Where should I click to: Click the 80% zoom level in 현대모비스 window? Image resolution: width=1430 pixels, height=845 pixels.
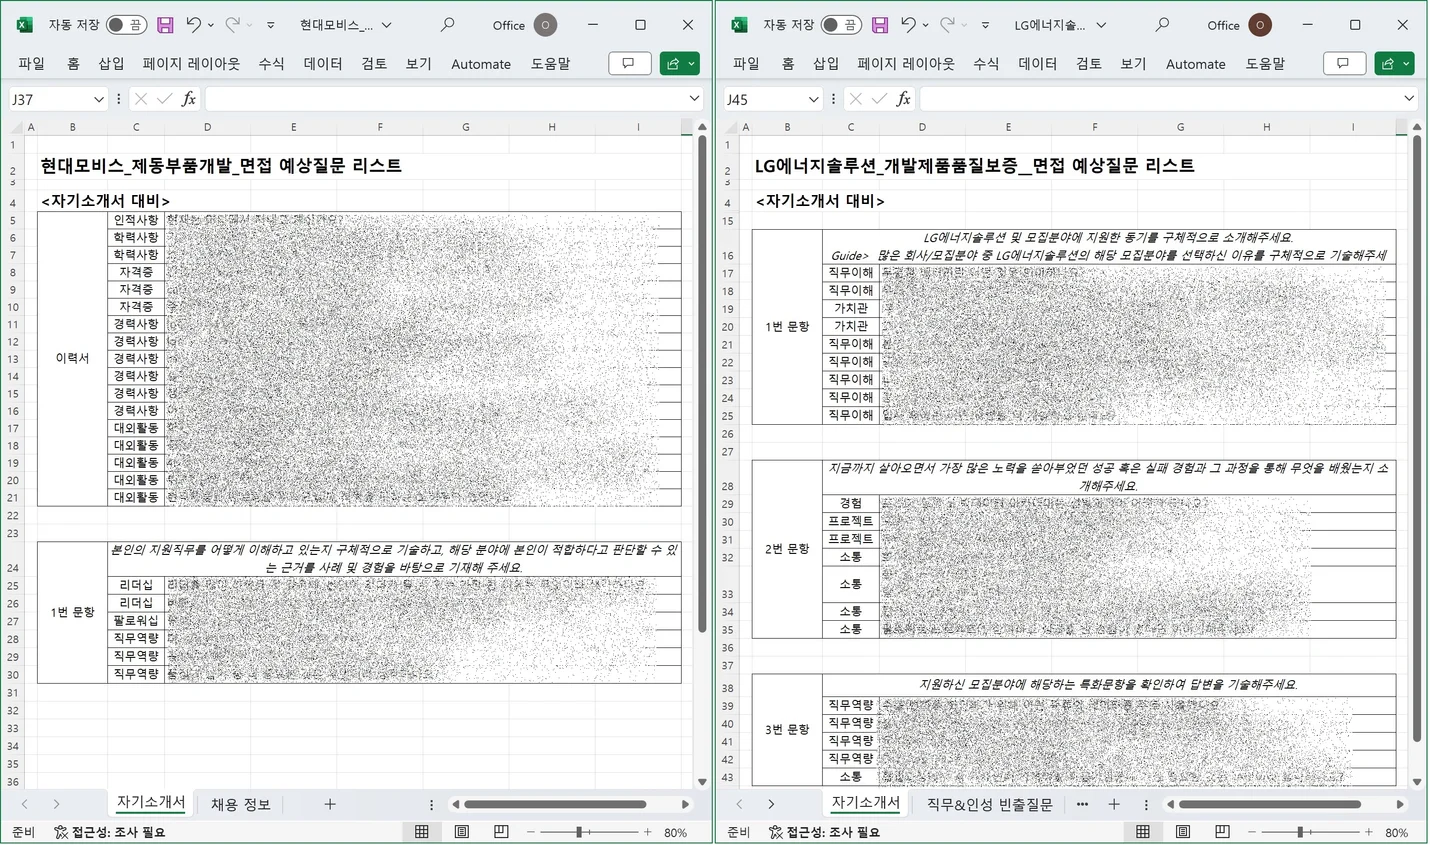[675, 832]
